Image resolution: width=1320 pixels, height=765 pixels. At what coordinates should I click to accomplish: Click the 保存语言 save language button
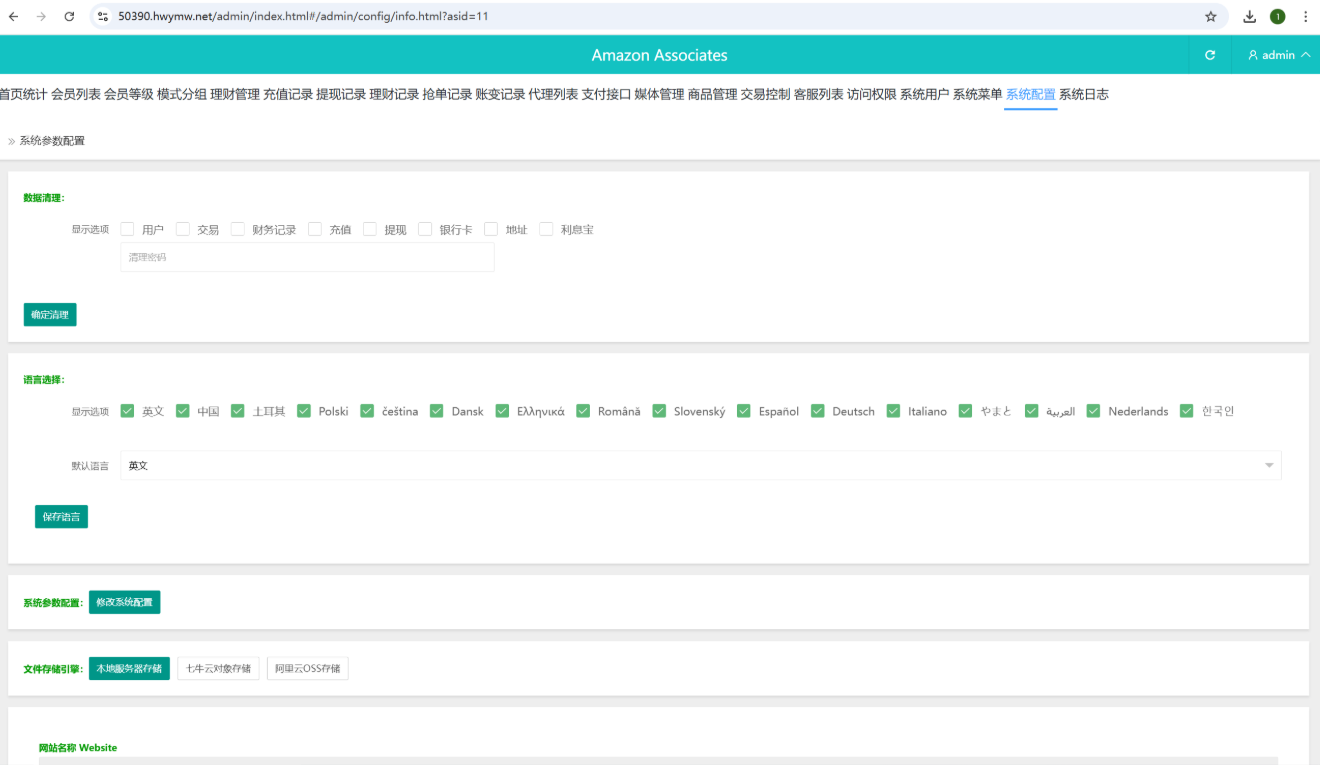tap(61, 516)
